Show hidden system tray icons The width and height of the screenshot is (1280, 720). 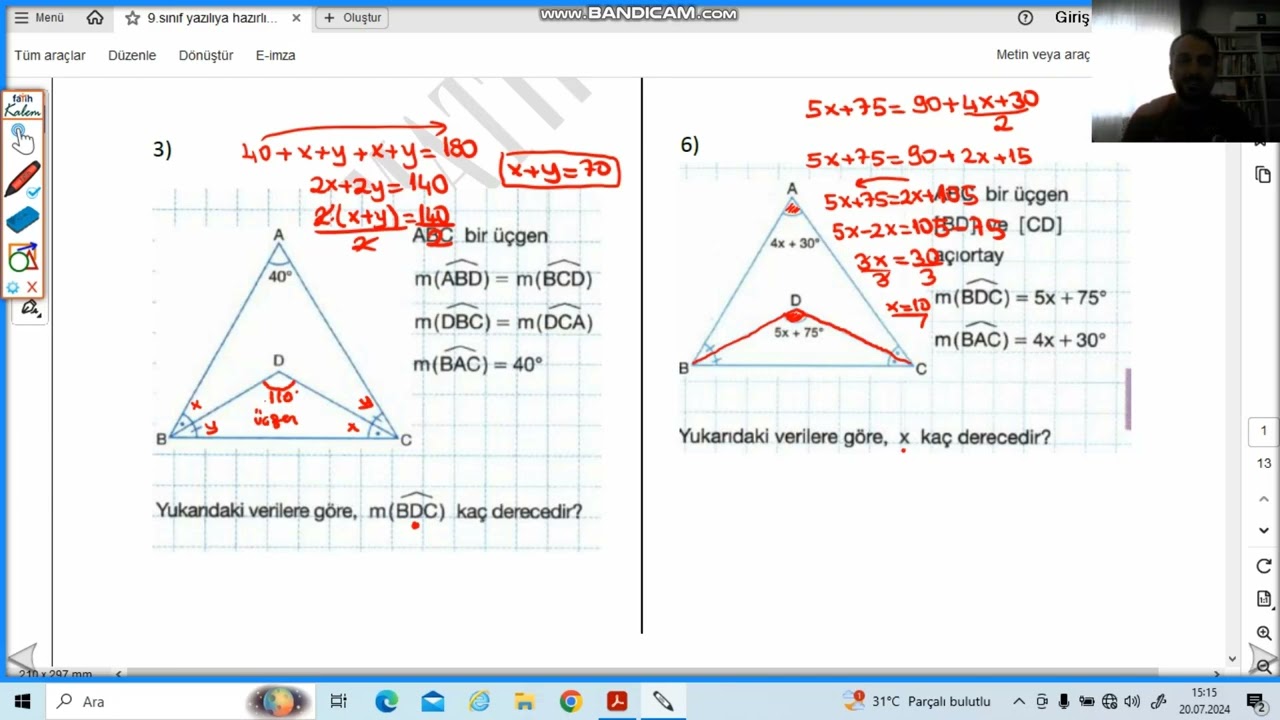(x=1019, y=701)
